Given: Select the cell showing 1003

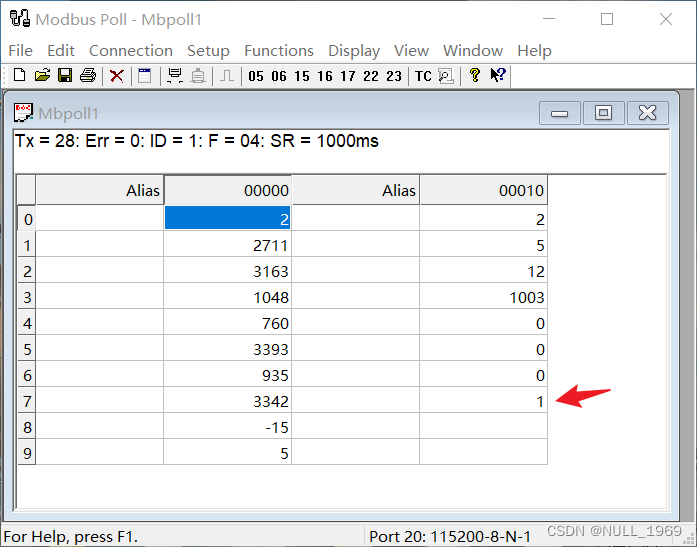Looking at the screenshot, I should point(484,296).
